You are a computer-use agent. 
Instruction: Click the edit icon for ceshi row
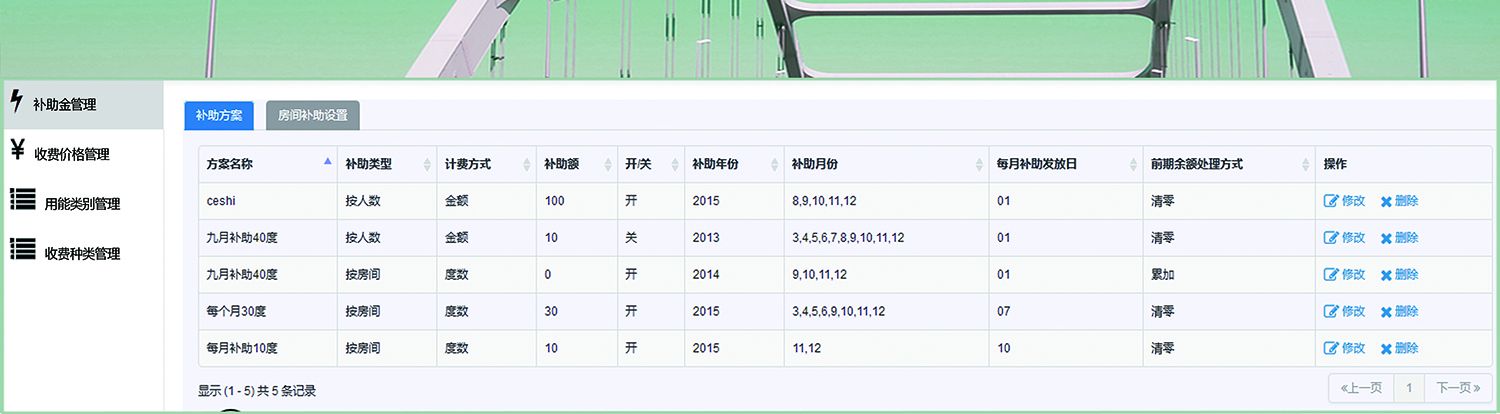[x=1331, y=201]
